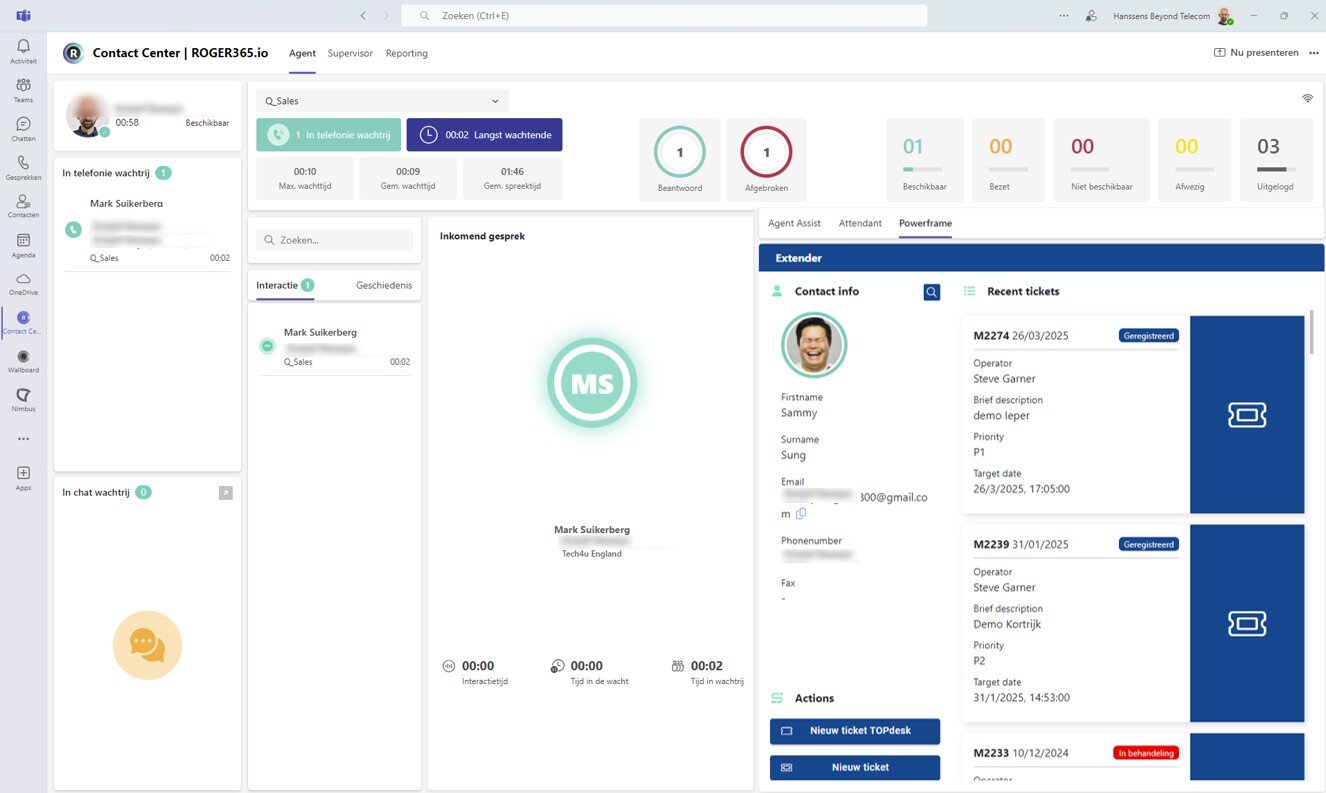Click In telefonie wachtrij button
The image size is (1326, 793).
(x=328, y=135)
